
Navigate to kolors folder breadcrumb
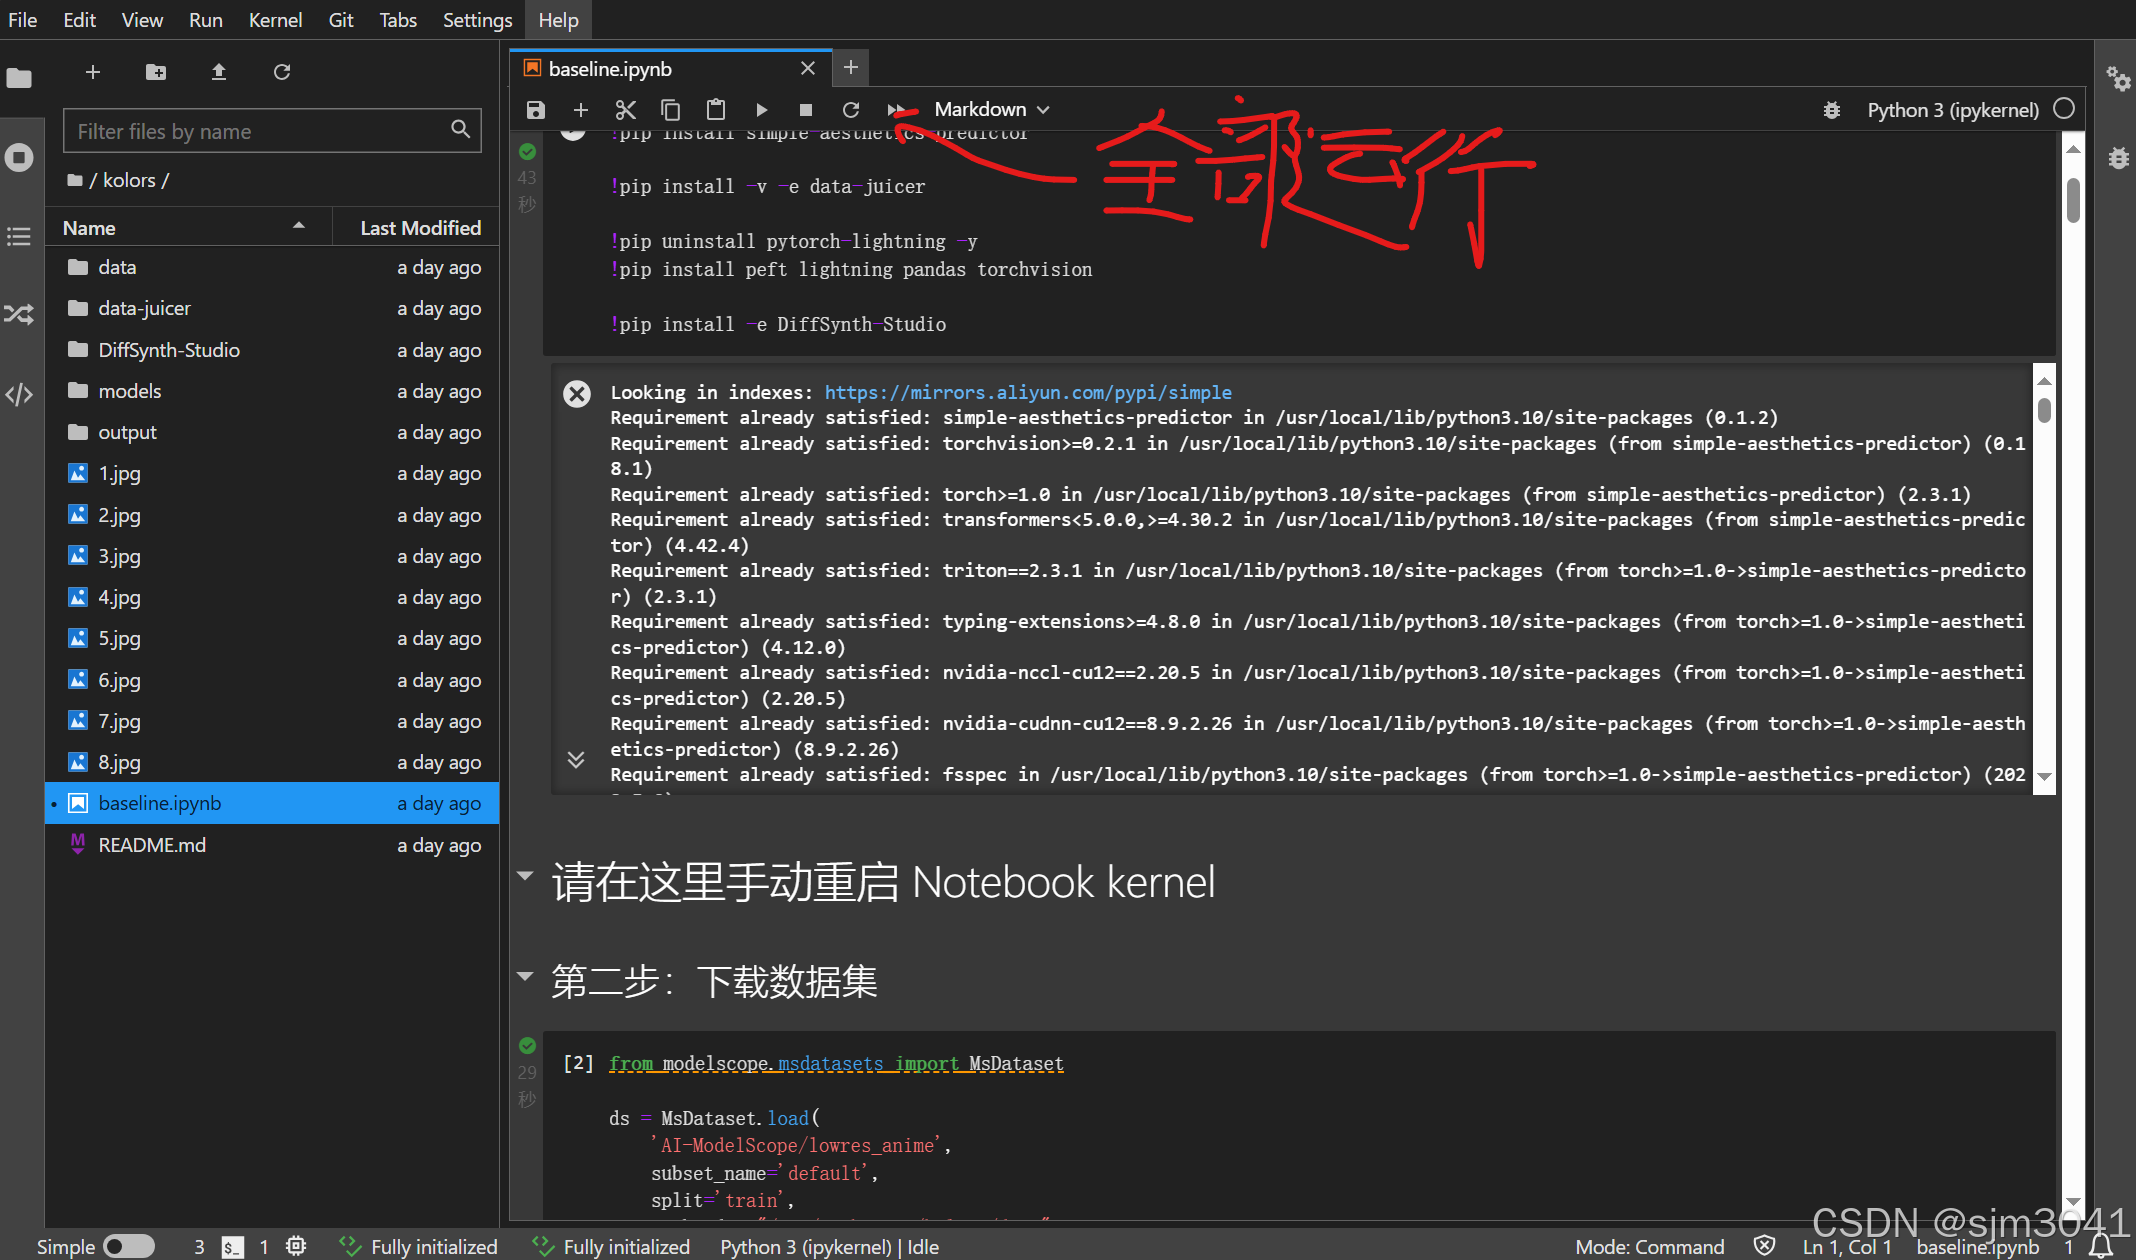[x=129, y=180]
